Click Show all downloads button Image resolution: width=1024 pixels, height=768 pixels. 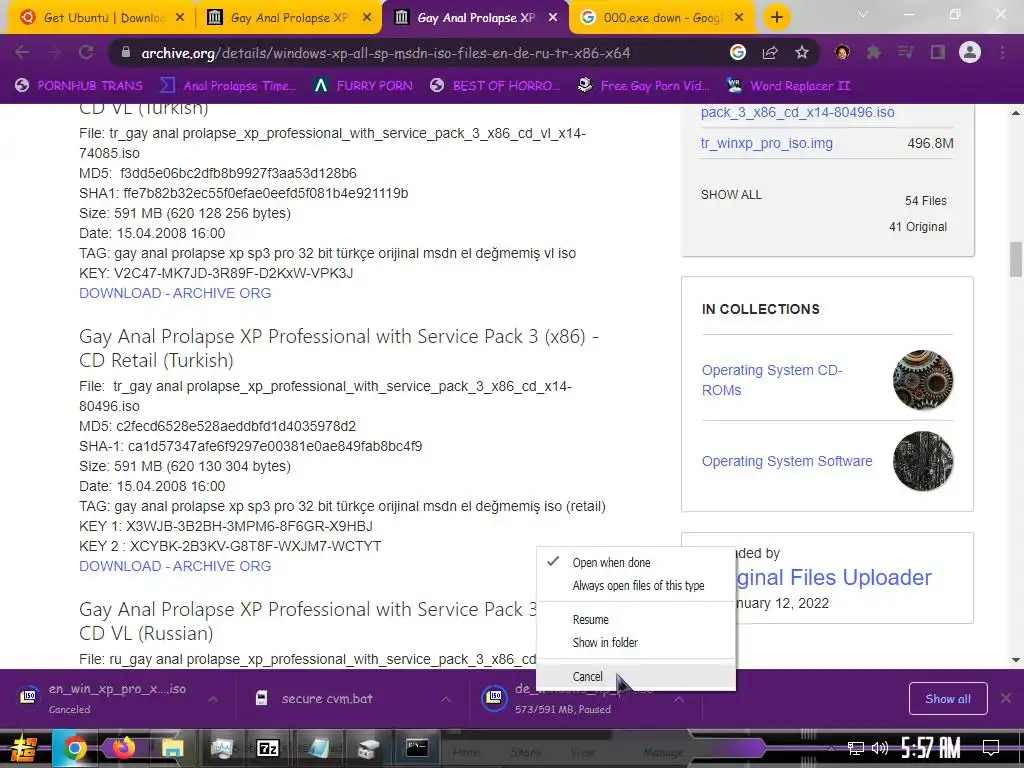(x=948, y=699)
